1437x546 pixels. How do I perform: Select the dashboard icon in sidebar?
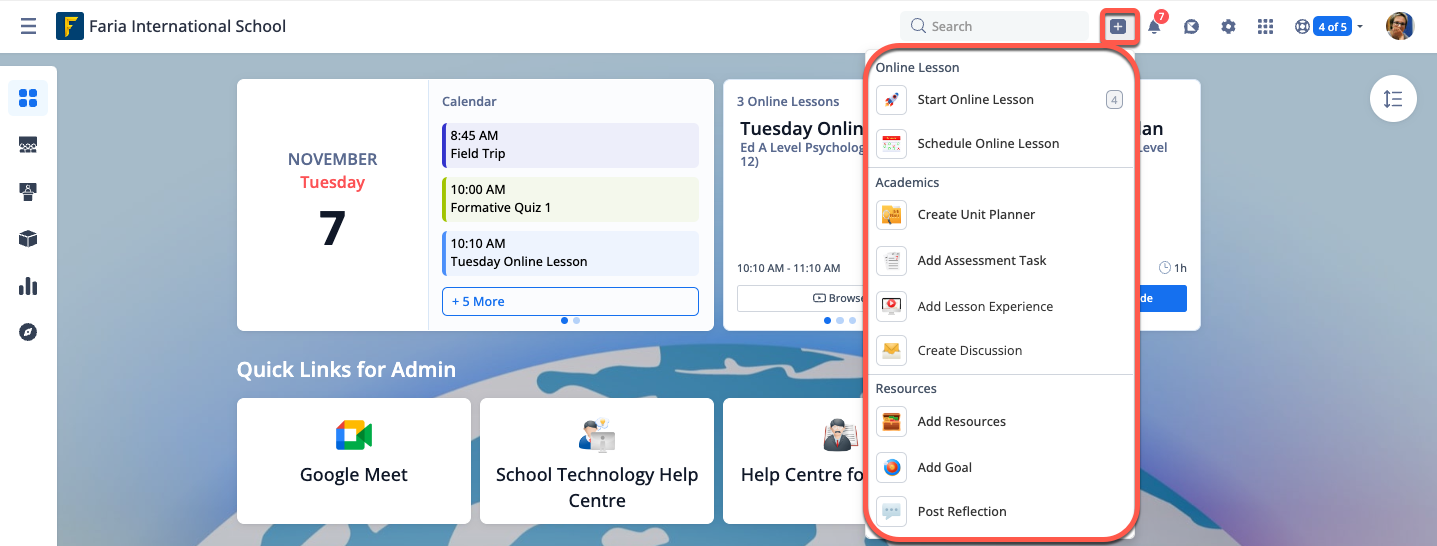[28, 98]
